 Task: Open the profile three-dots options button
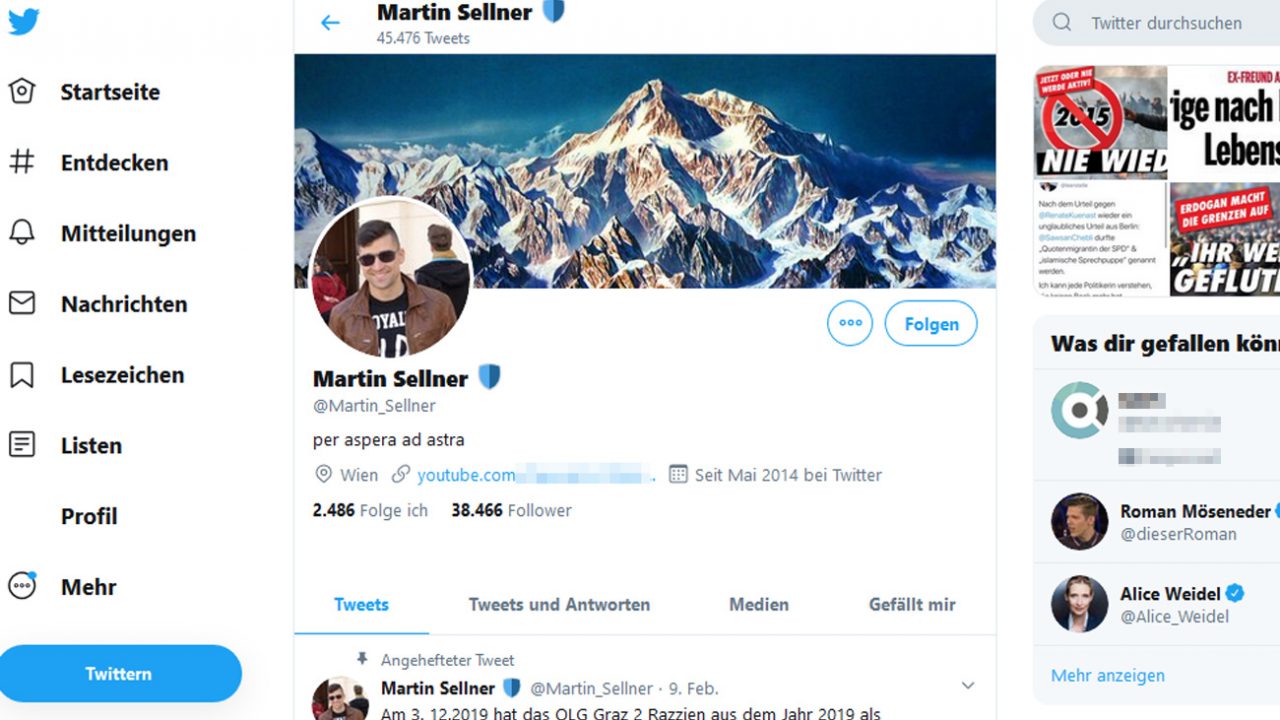tap(850, 323)
